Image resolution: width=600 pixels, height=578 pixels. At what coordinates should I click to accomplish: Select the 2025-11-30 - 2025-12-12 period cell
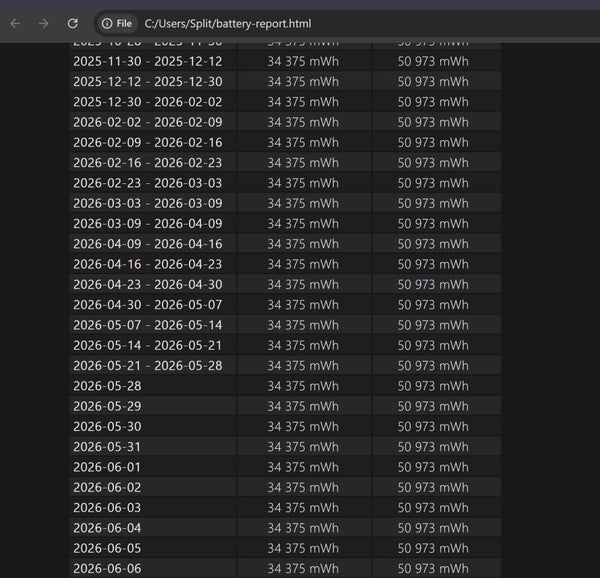[148, 62]
